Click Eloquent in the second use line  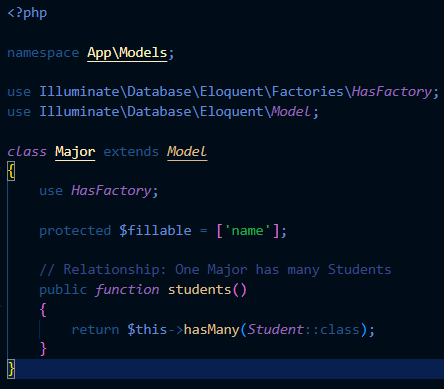[x=231, y=112]
